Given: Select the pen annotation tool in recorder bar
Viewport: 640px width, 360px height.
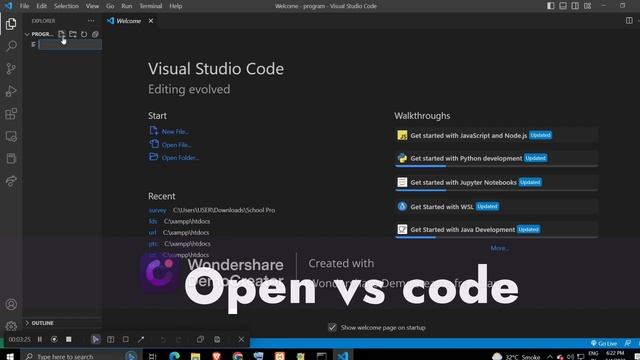Looking at the screenshot, I should 141,339.
